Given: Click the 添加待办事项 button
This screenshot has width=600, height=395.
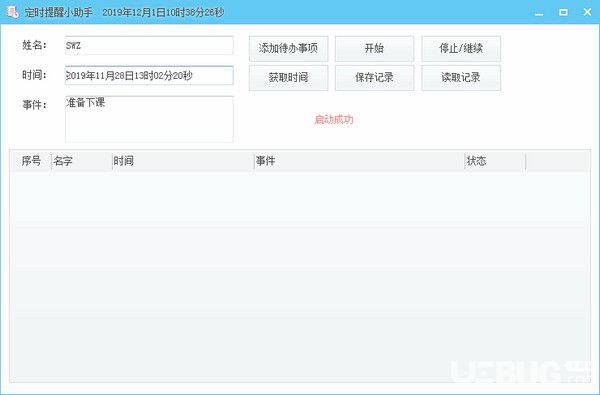Looking at the screenshot, I should [x=289, y=49].
